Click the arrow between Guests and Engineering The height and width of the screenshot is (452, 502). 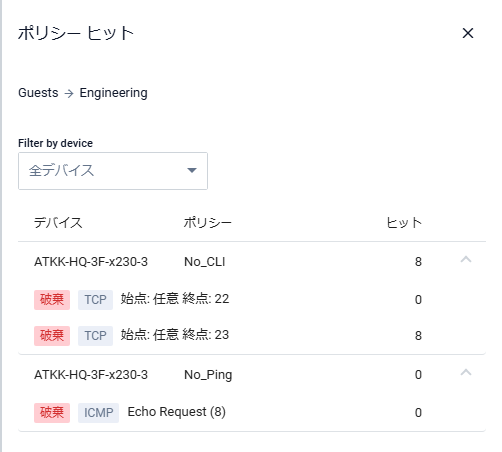(x=69, y=93)
